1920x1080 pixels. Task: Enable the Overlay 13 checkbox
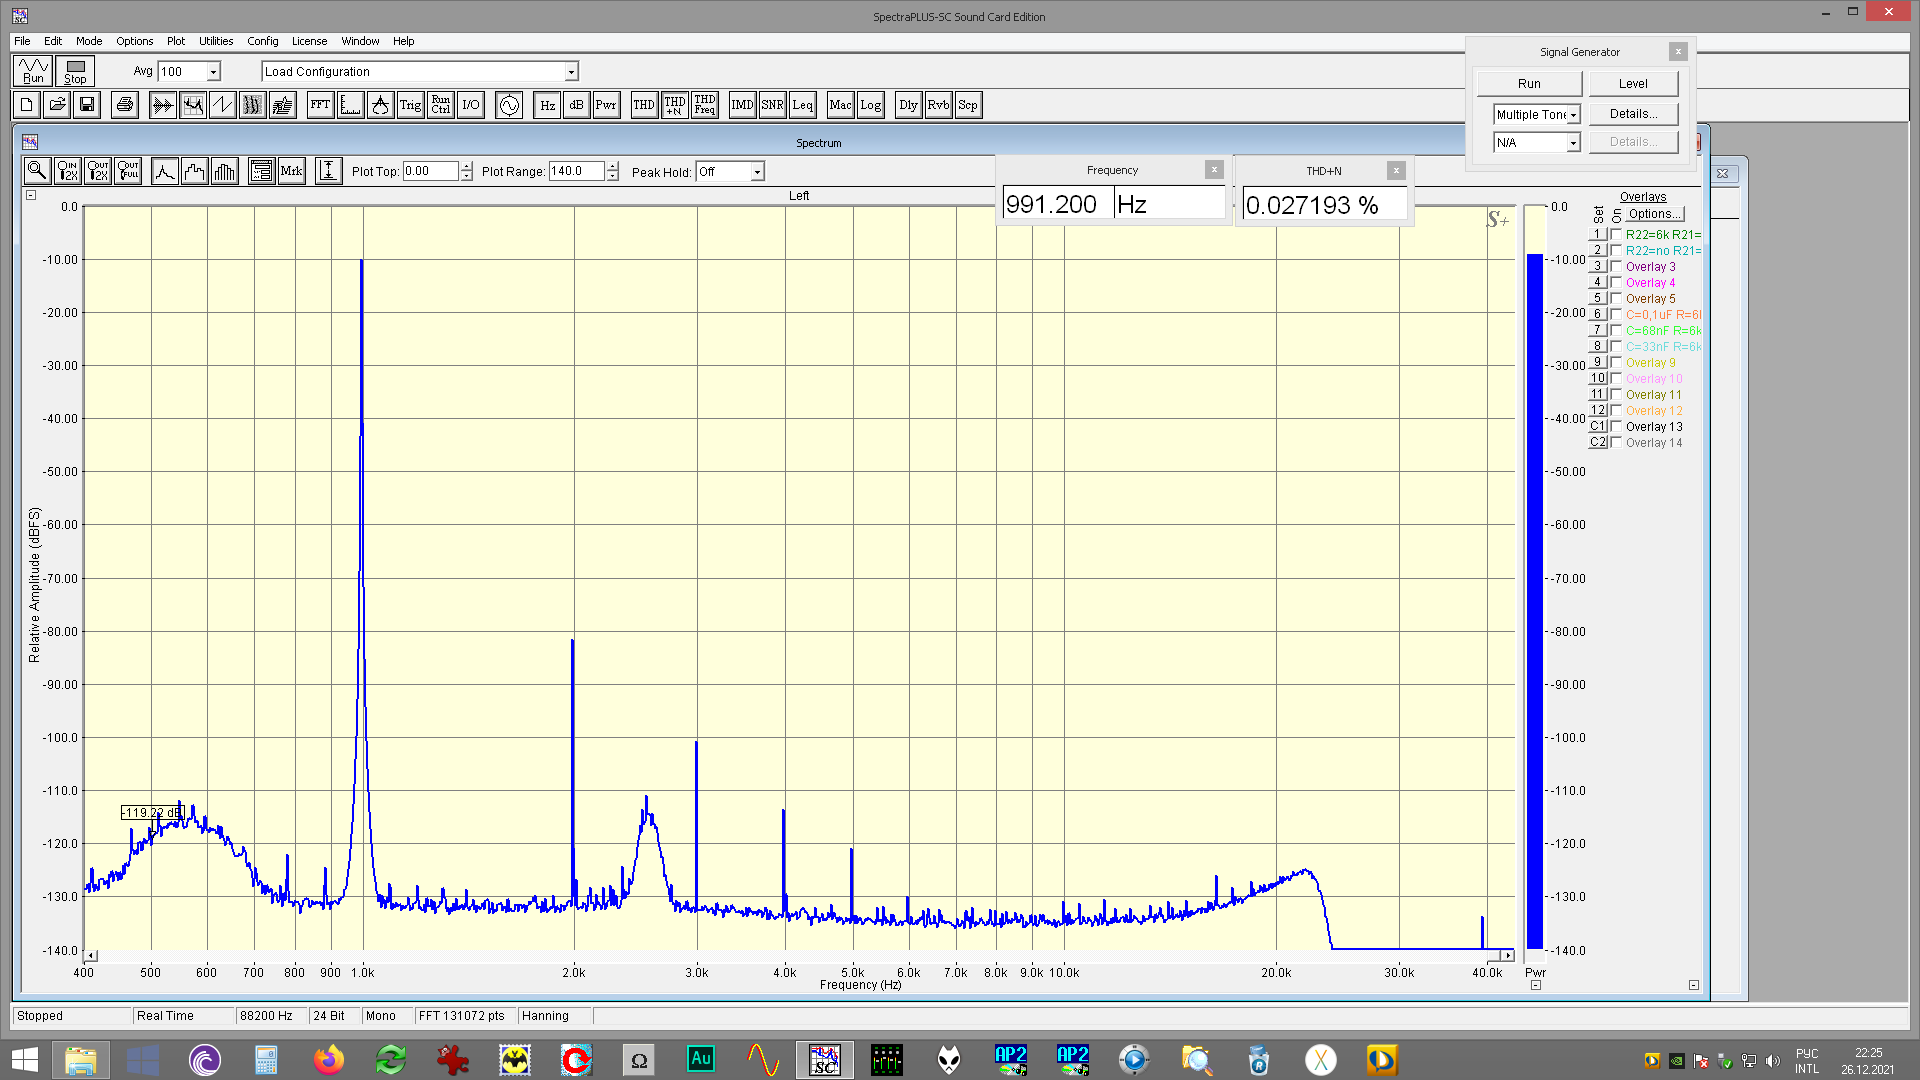click(1615, 426)
